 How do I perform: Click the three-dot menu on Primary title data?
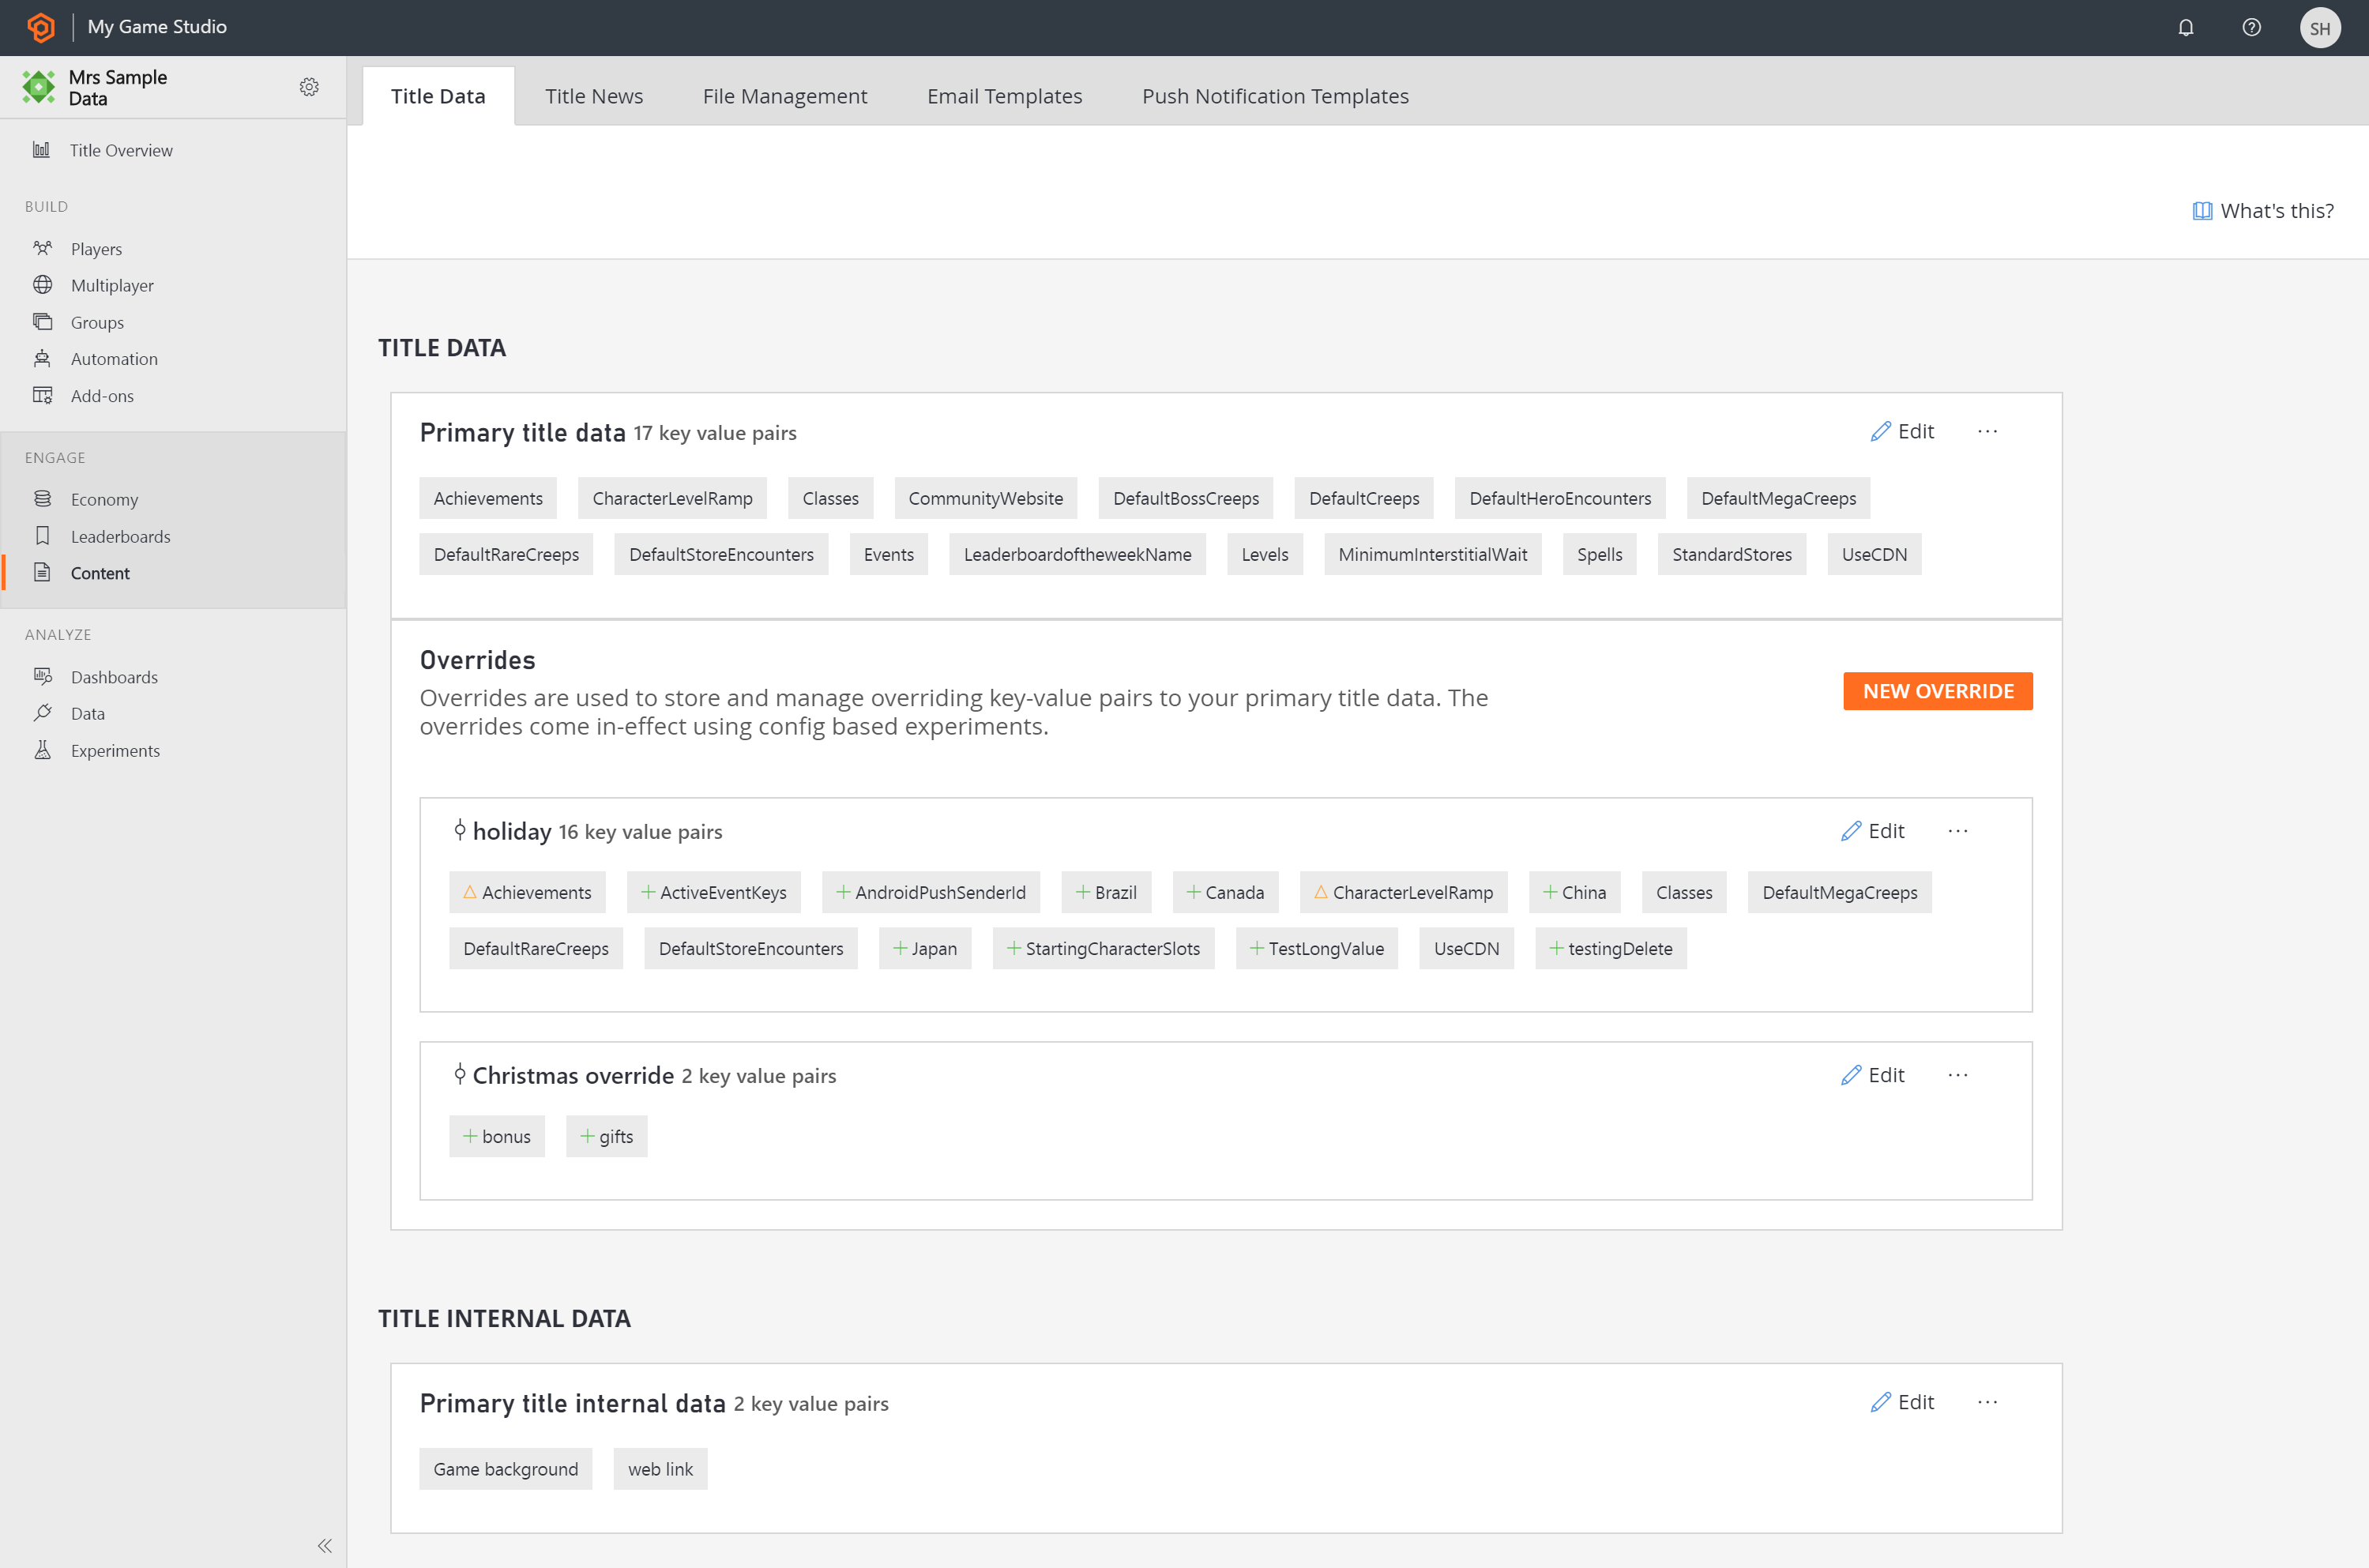(1987, 431)
